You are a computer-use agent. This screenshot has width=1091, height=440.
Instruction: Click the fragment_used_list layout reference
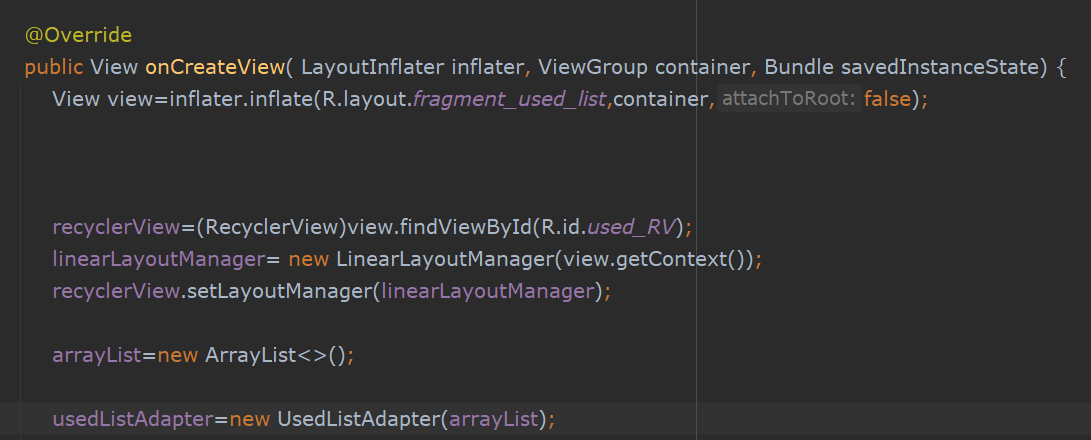coord(510,100)
